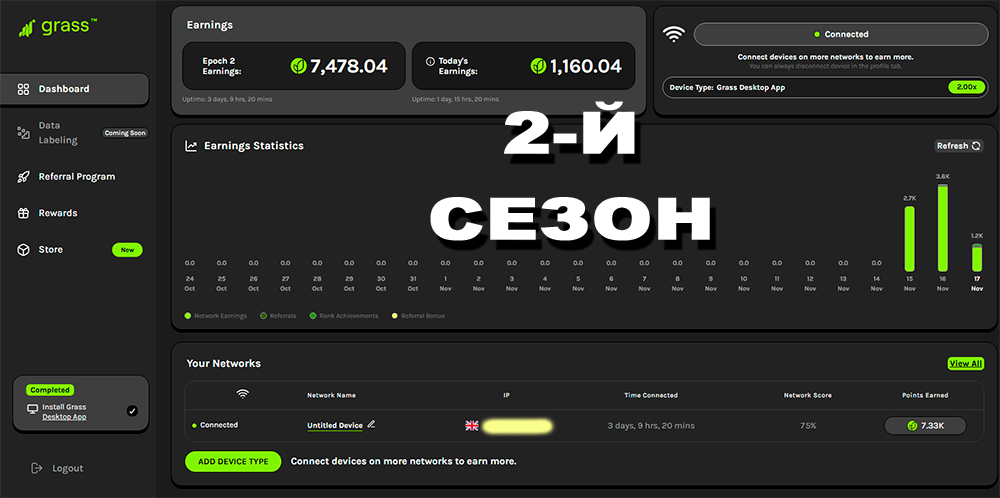1000x498 pixels.
Task: Click the 2.00x multiplier badge
Action: (967, 87)
